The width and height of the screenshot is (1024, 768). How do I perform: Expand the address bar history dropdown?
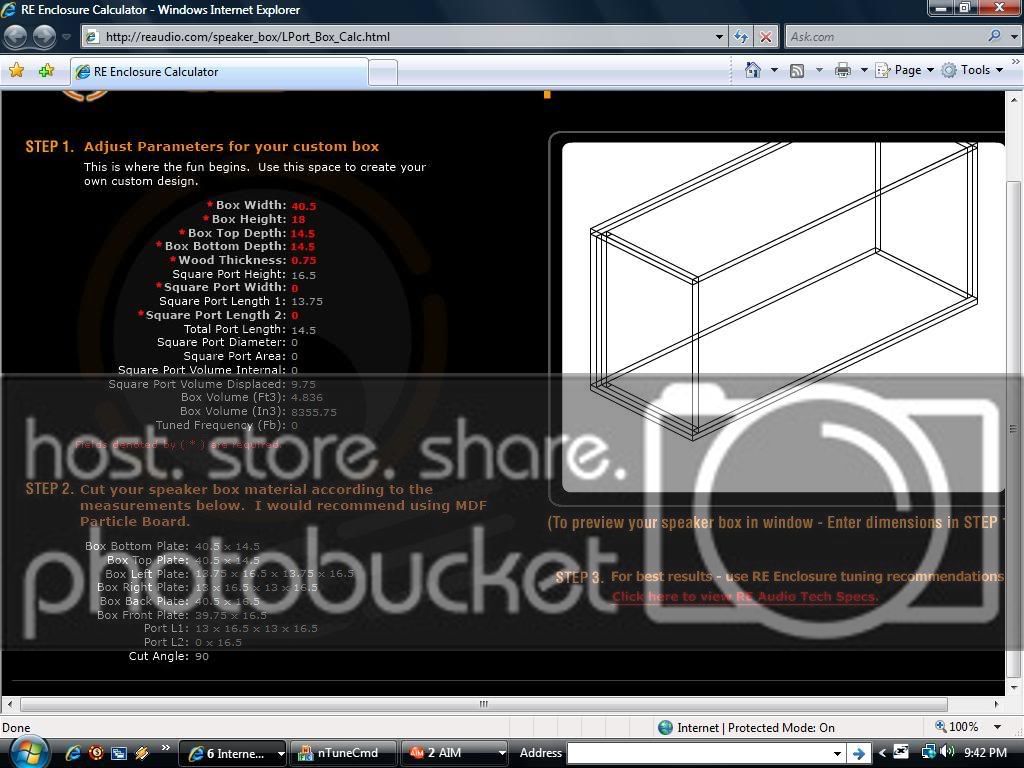[x=719, y=37]
